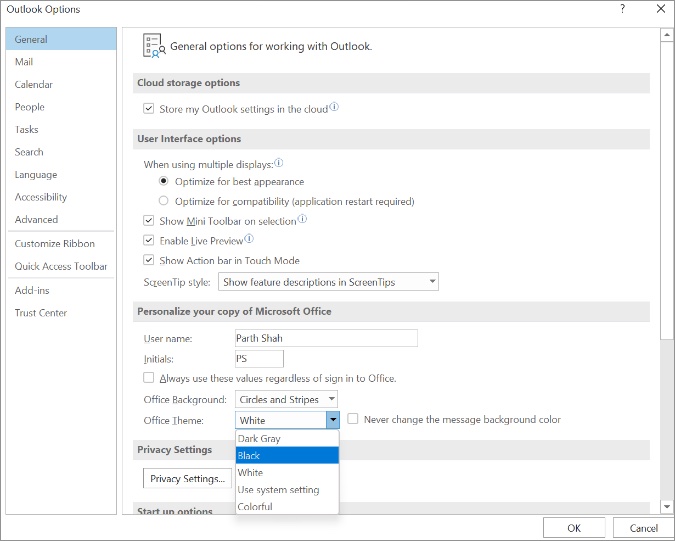The image size is (675, 541).
Task: Choose Use system setting theme
Action: click(287, 490)
